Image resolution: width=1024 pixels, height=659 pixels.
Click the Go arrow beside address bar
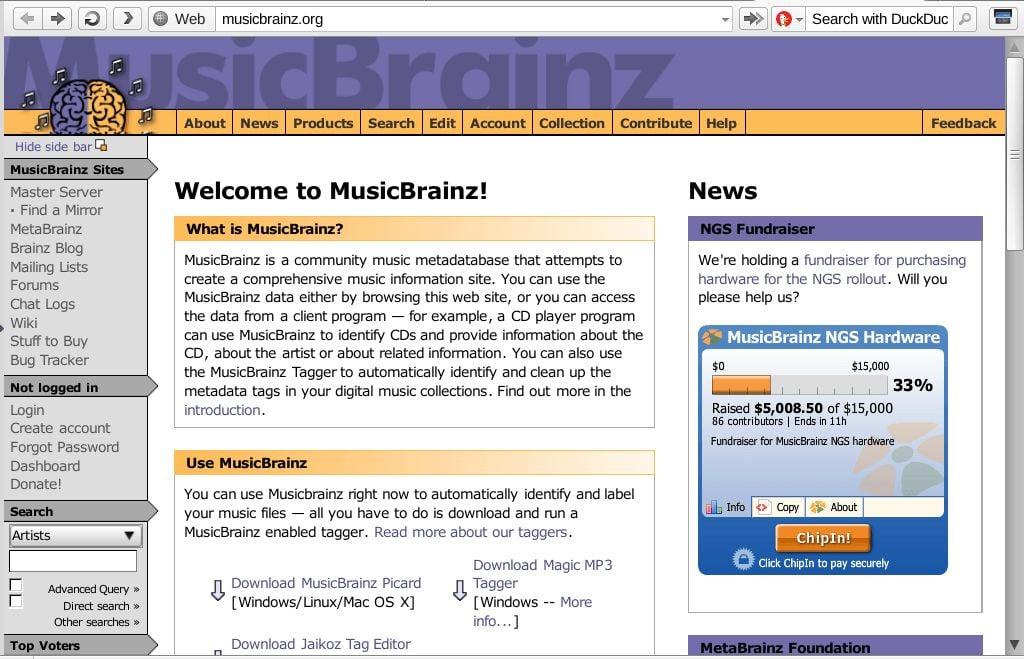point(753,18)
